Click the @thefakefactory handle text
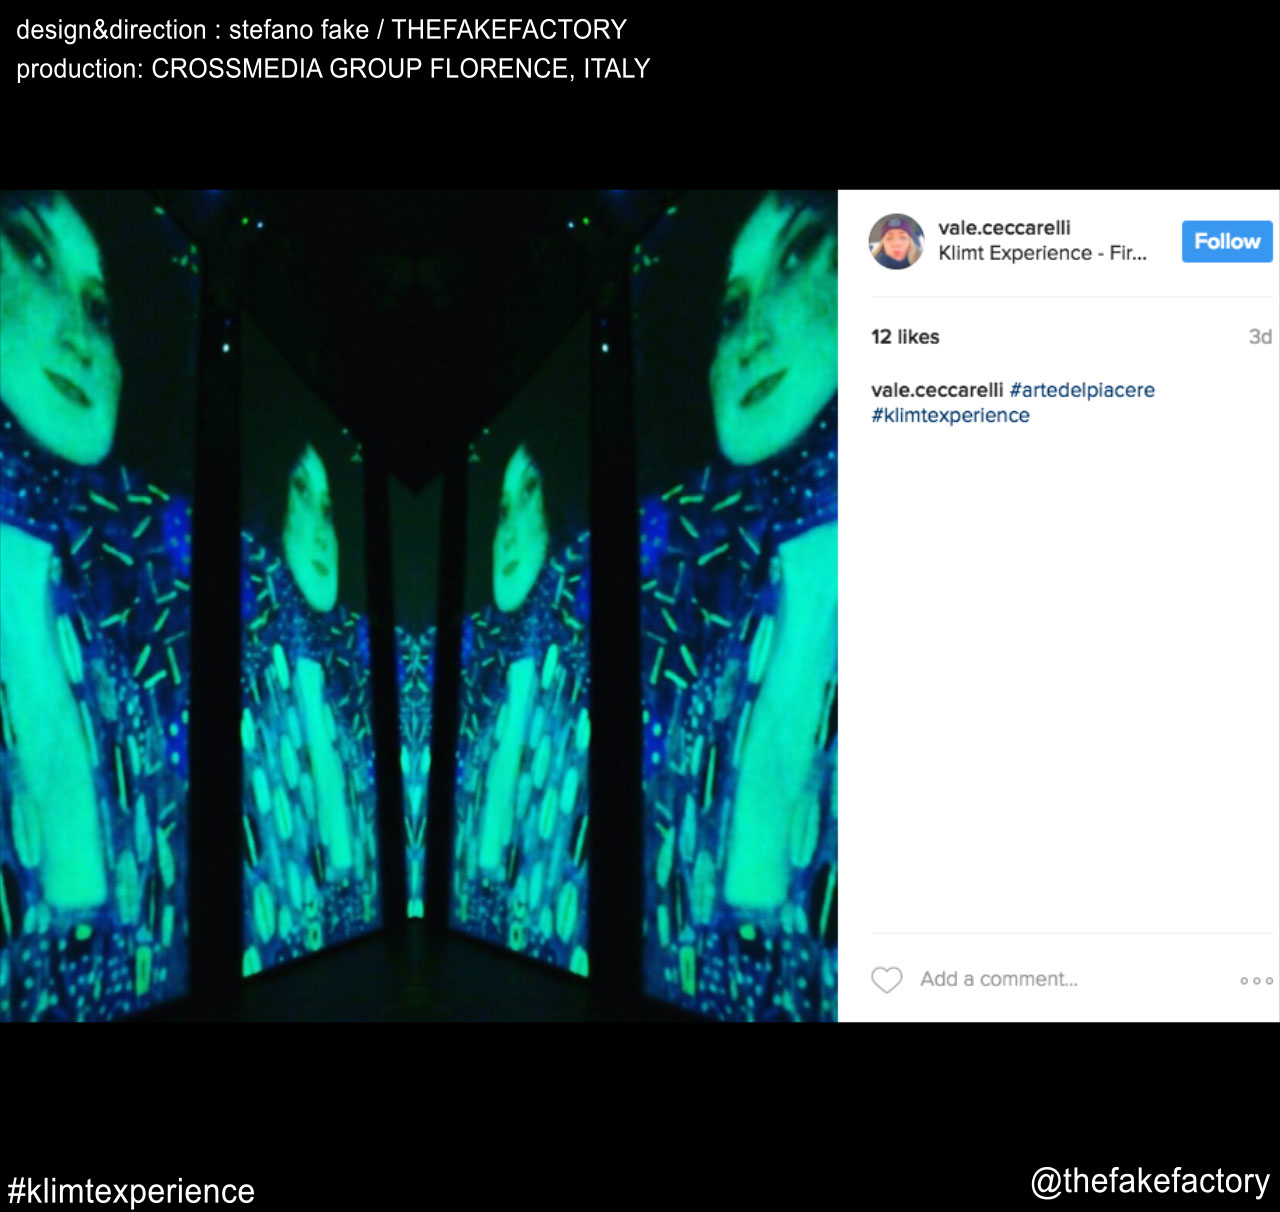1280x1212 pixels. tap(1150, 1181)
